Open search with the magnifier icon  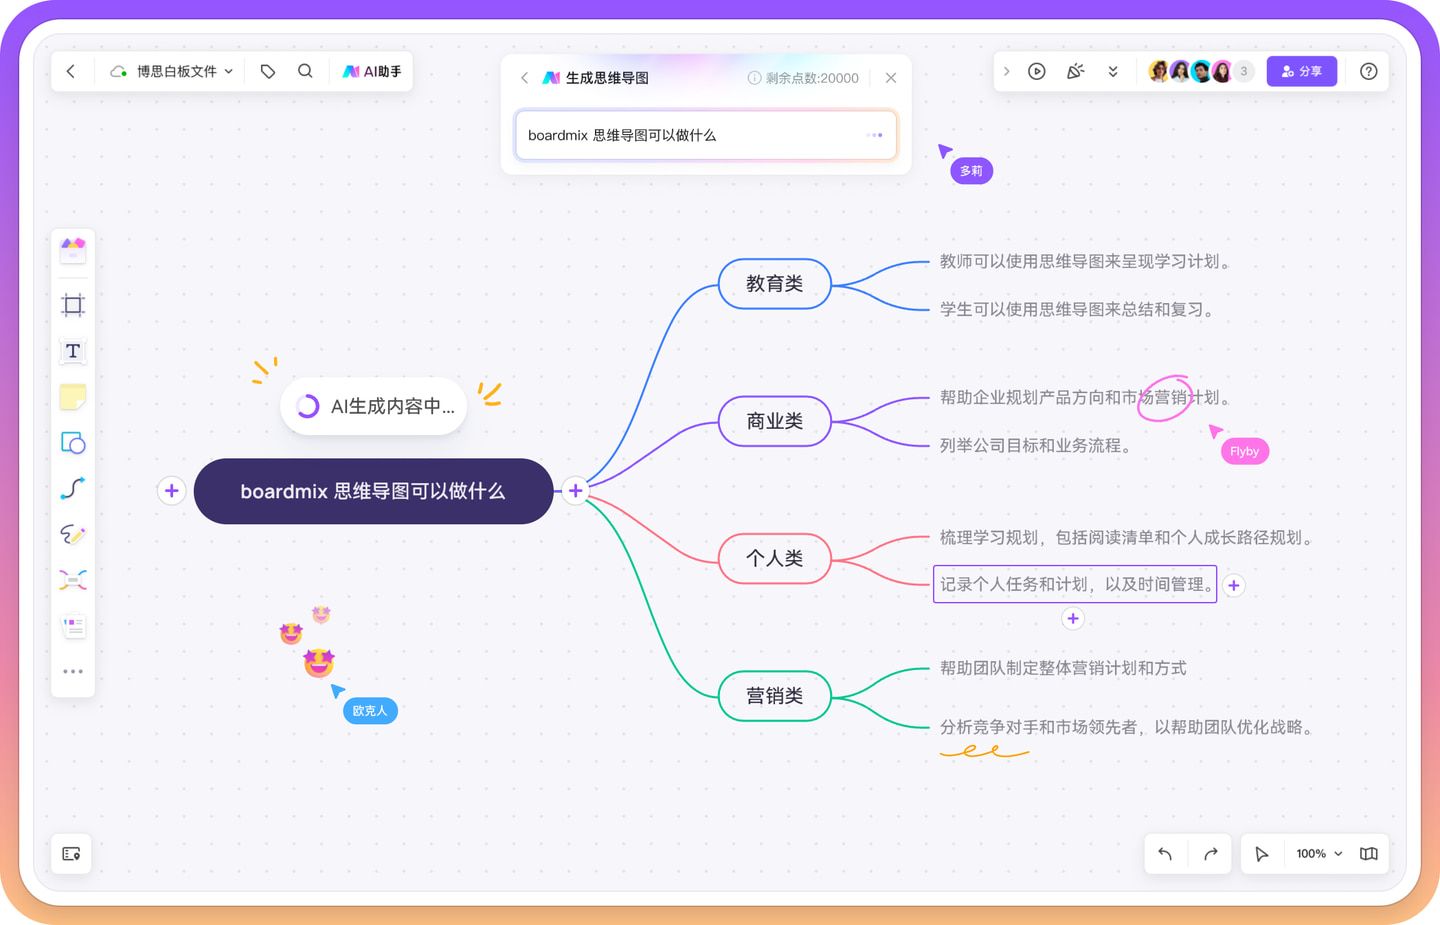[305, 71]
